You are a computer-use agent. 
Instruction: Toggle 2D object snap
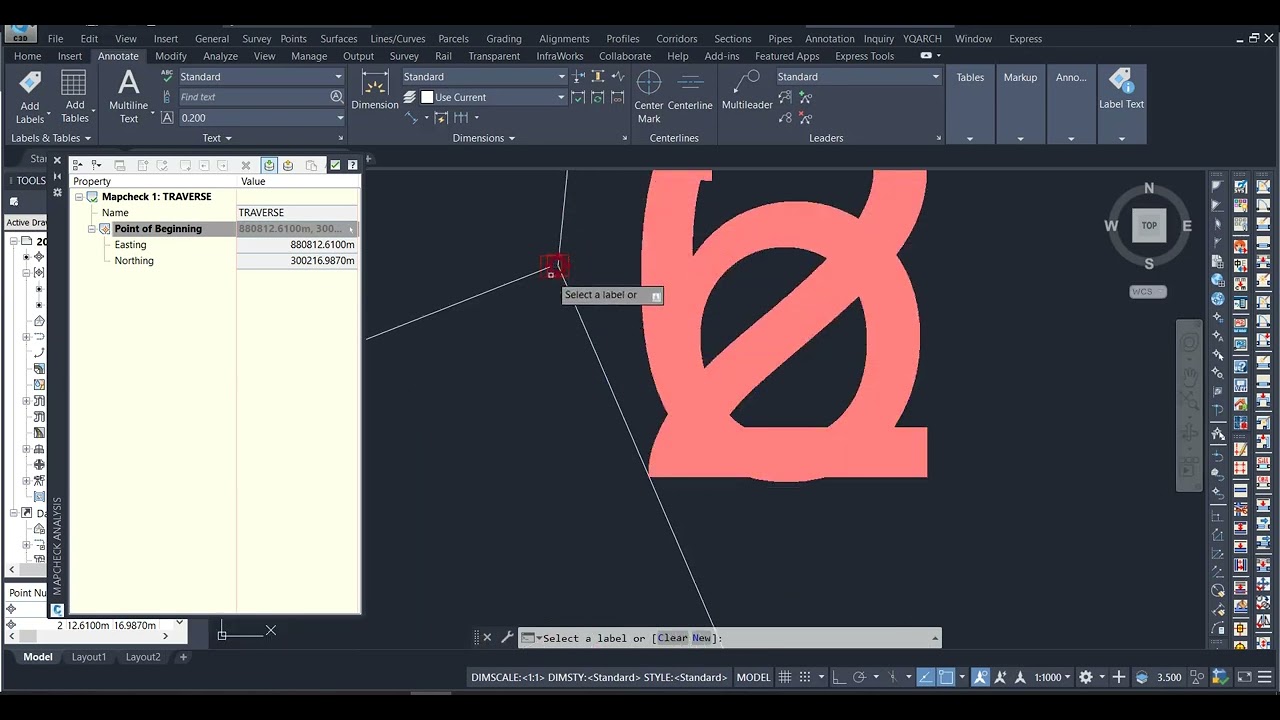tap(946, 677)
